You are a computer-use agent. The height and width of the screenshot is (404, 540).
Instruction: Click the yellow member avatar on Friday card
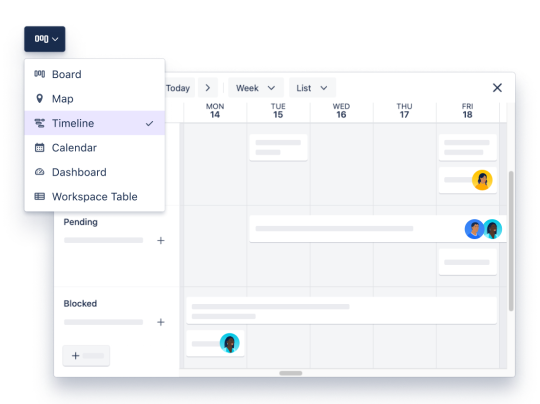pyautogui.click(x=482, y=180)
